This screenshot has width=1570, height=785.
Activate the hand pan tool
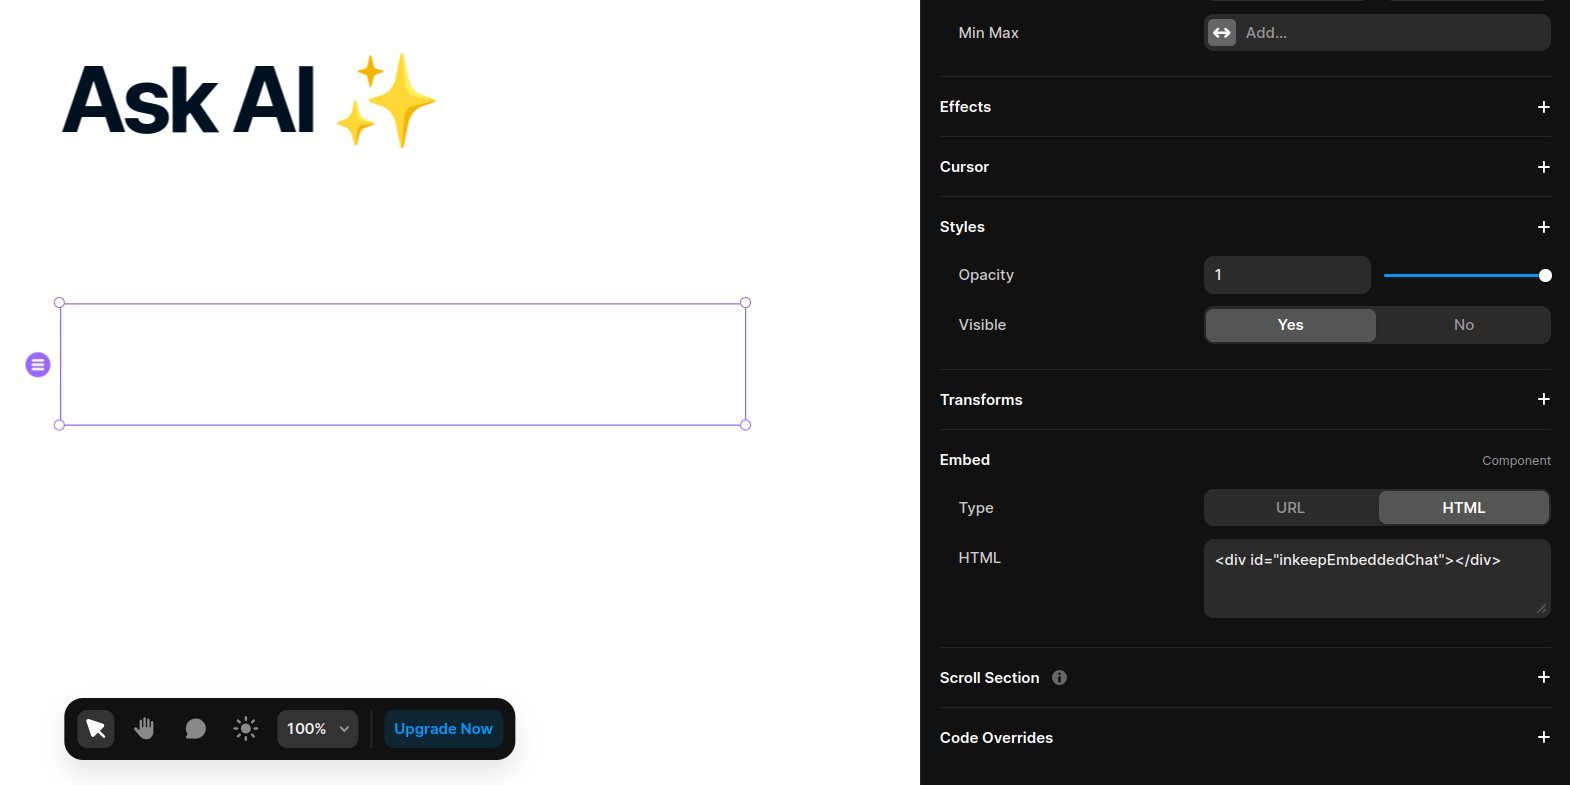(145, 729)
